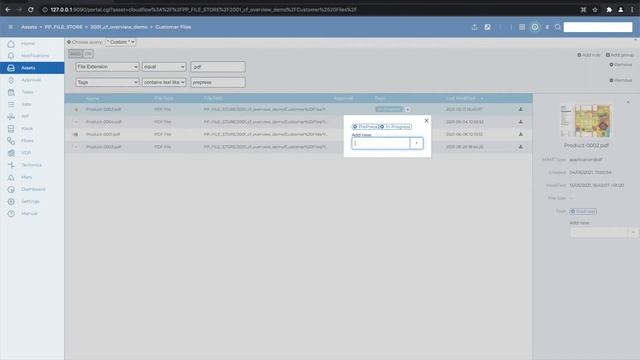Open Approval in the sidebar
Image resolution: width=640 pixels, height=360 pixels.
pos(31,80)
